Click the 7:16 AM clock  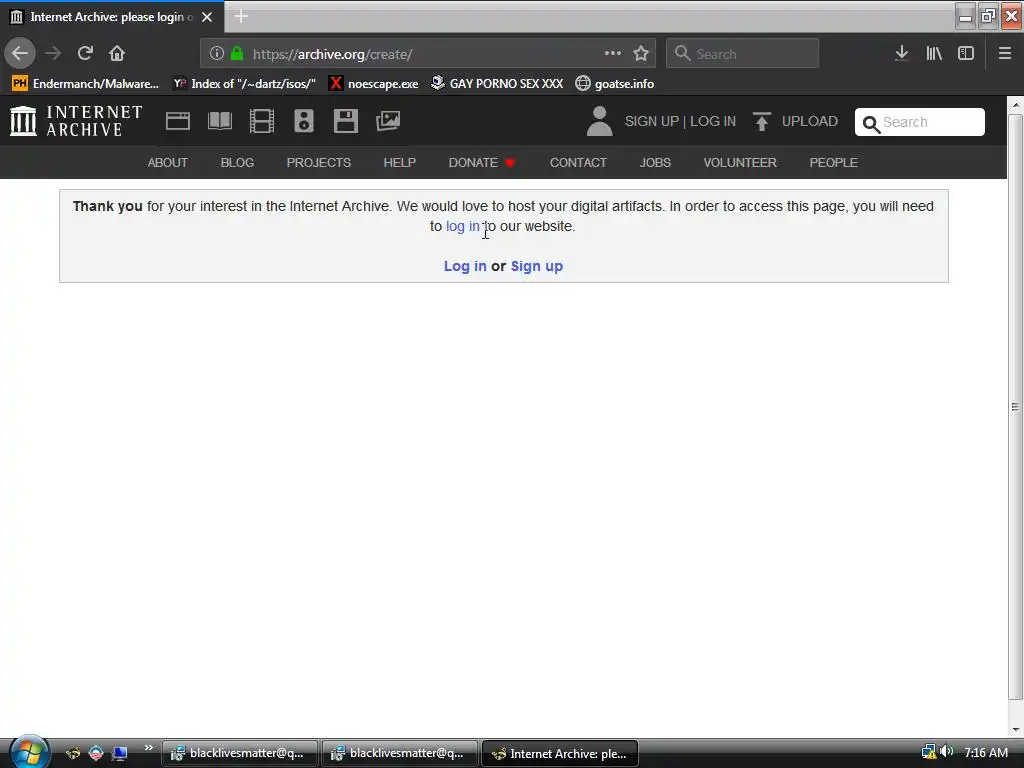click(x=986, y=753)
